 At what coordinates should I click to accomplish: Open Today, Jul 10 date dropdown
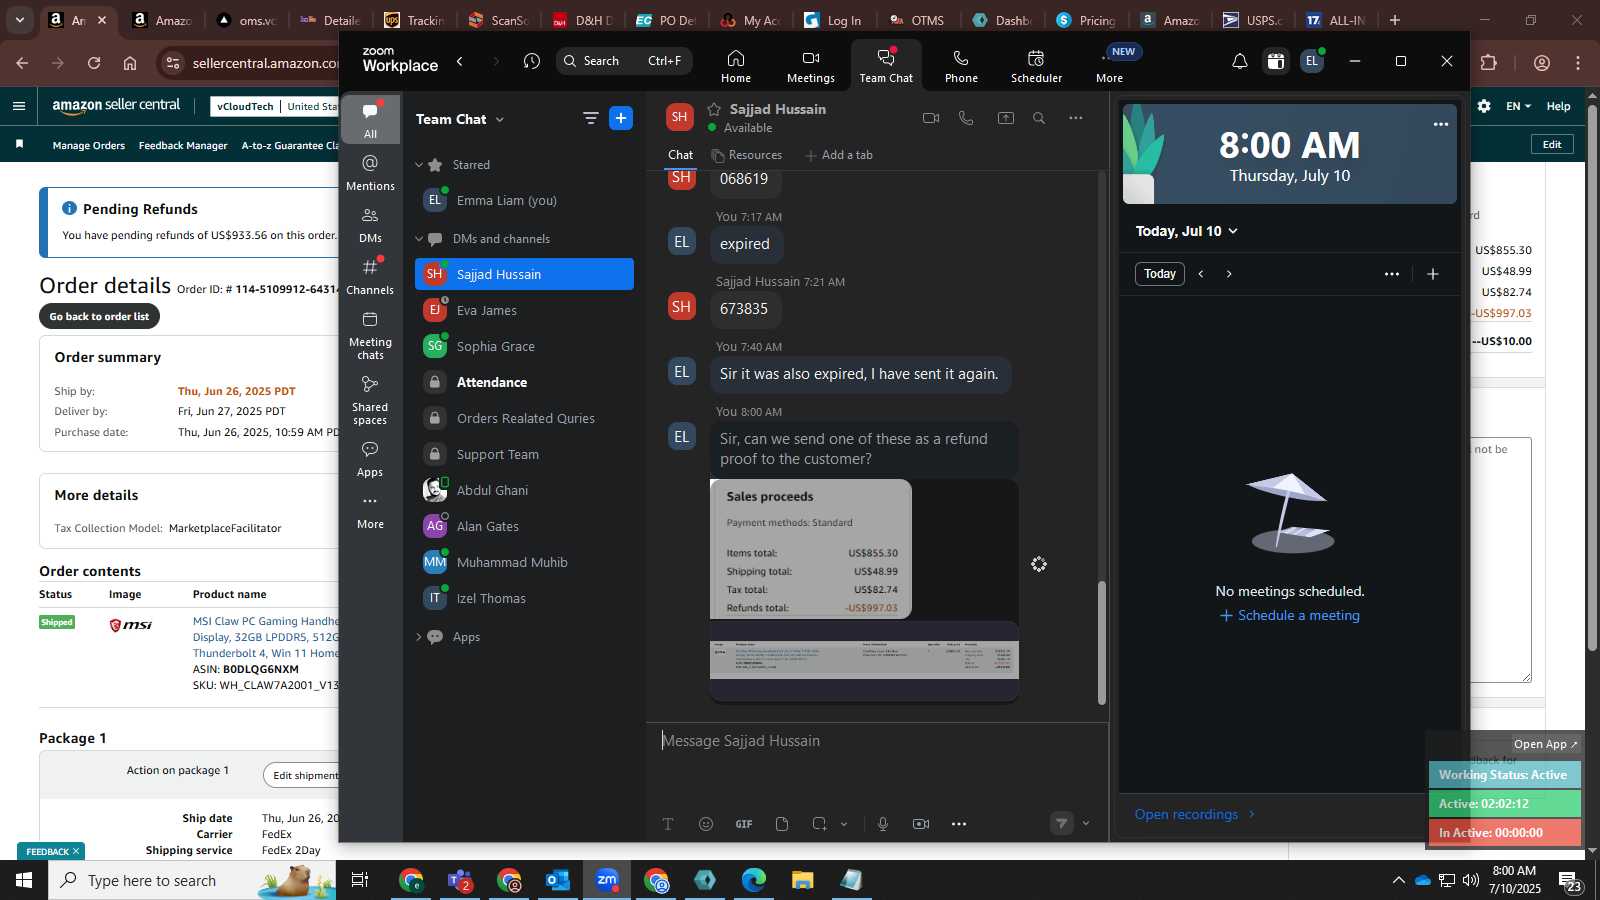(1187, 231)
